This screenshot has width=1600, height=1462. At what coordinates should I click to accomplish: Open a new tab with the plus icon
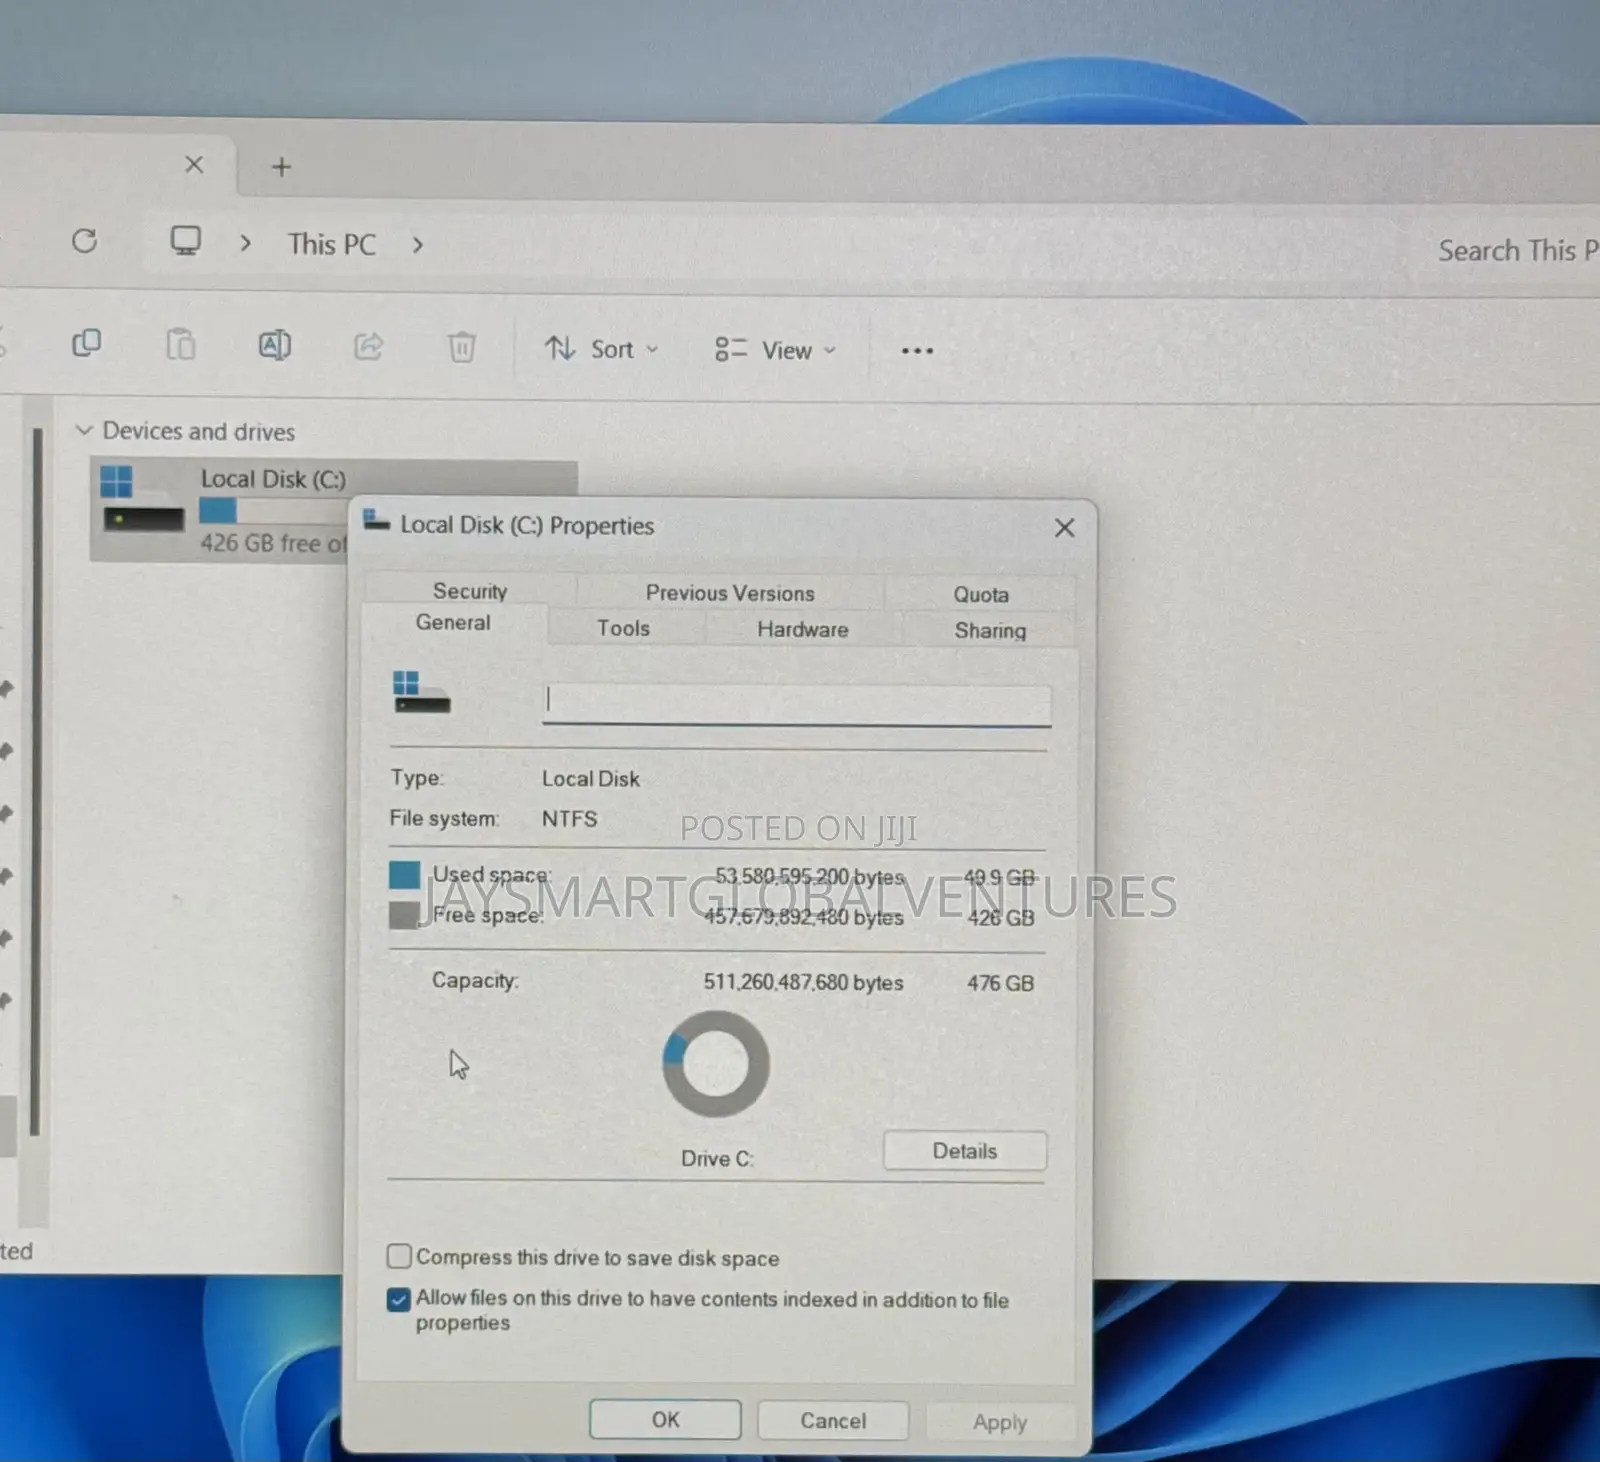(281, 167)
